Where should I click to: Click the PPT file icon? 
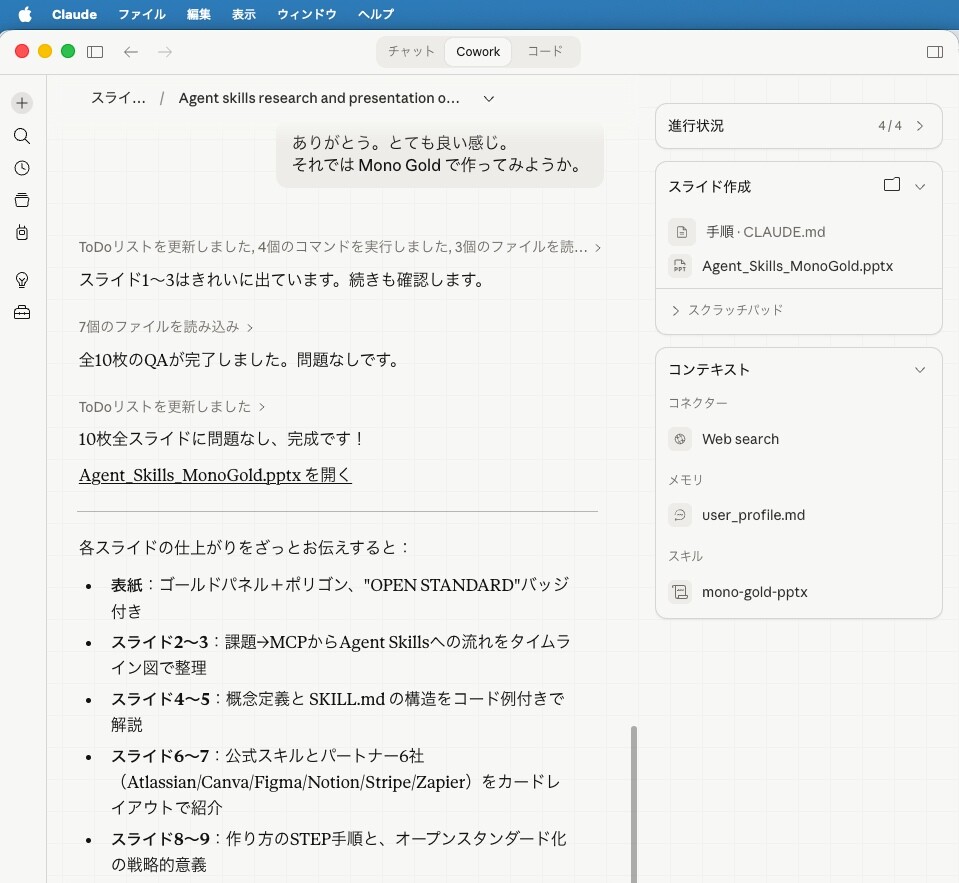coord(680,266)
